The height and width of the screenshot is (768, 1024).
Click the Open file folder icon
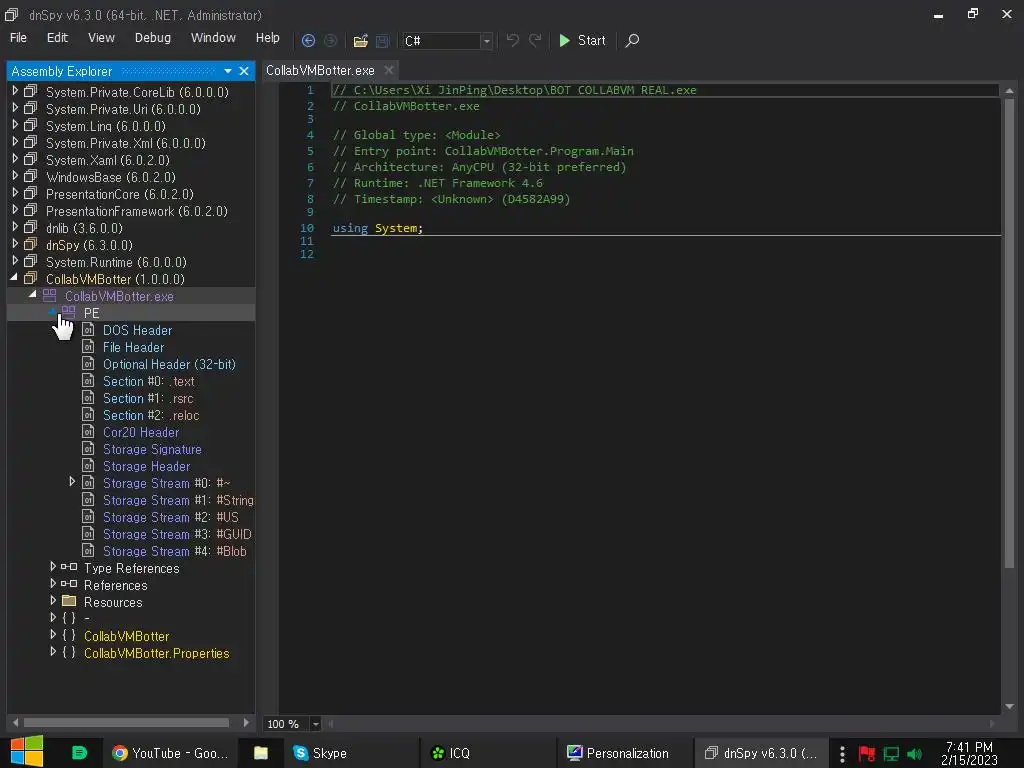(x=360, y=40)
